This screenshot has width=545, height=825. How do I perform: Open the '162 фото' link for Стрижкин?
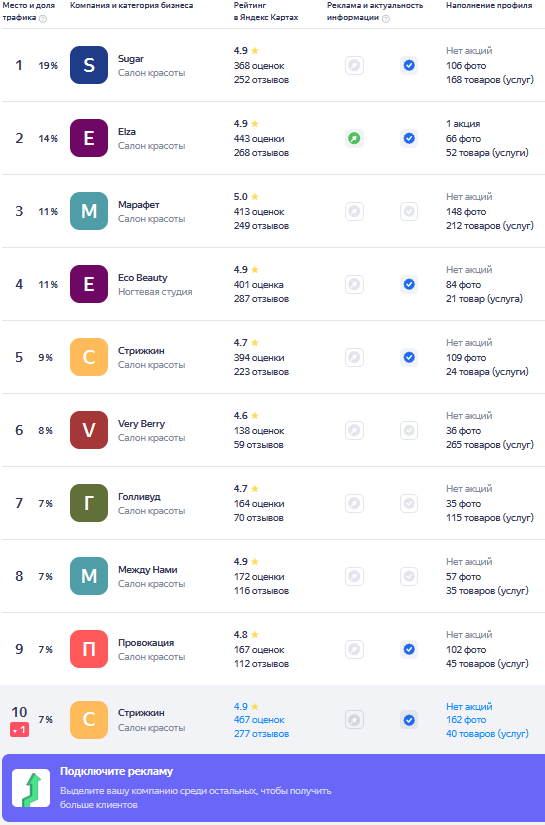466,720
